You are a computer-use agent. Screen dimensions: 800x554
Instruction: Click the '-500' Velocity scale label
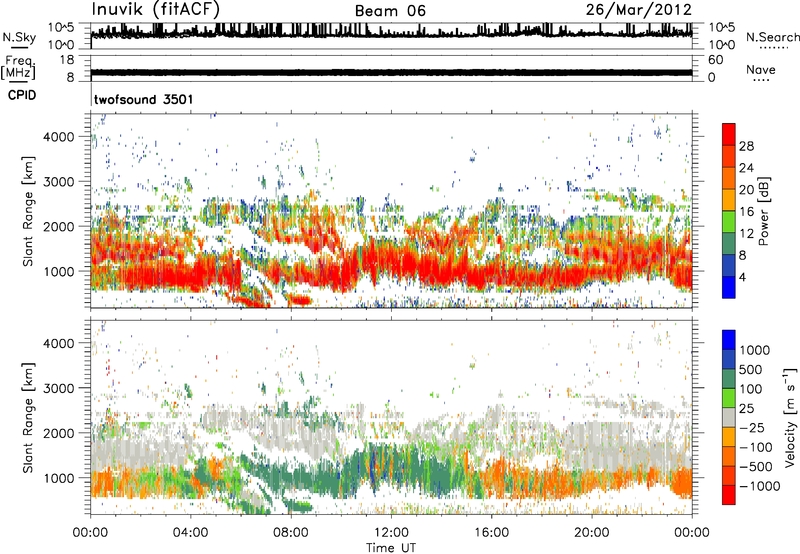click(x=755, y=467)
